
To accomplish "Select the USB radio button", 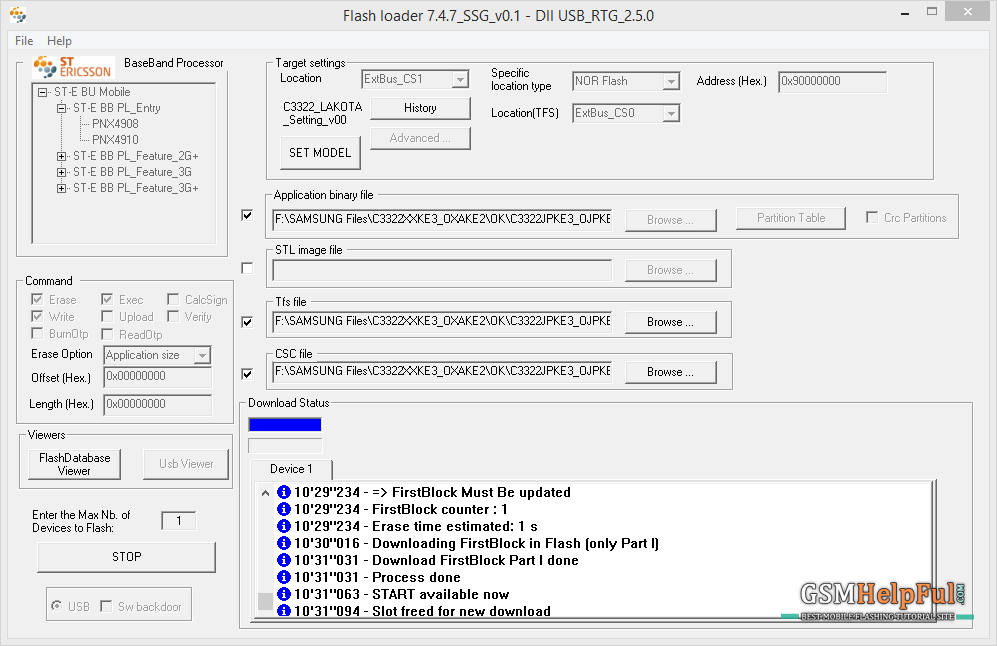I will 57,606.
